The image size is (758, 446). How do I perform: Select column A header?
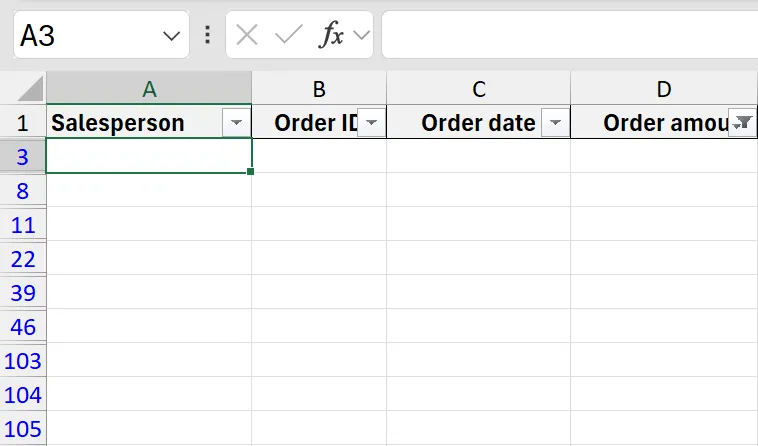tap(149, 89)
